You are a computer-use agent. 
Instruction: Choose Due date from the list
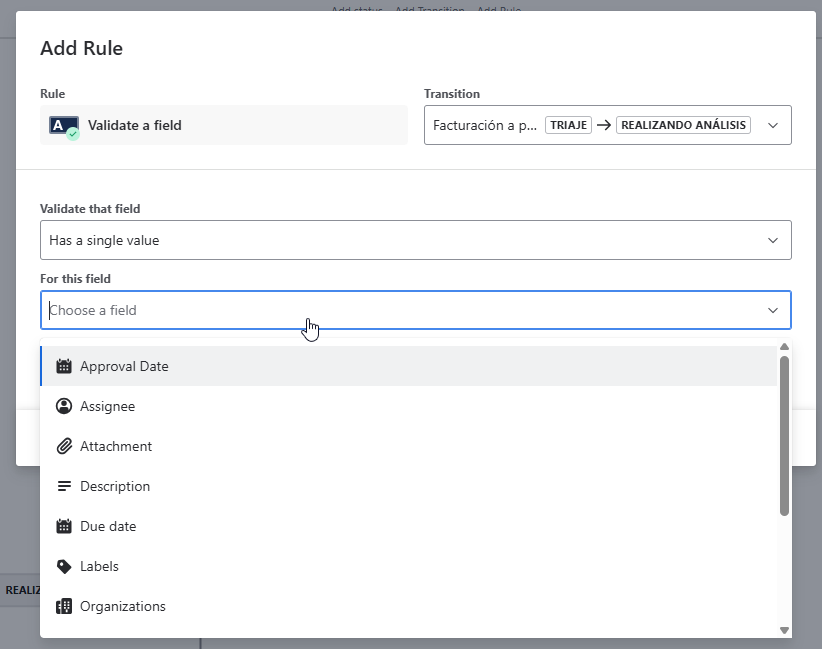click(108, 526)
